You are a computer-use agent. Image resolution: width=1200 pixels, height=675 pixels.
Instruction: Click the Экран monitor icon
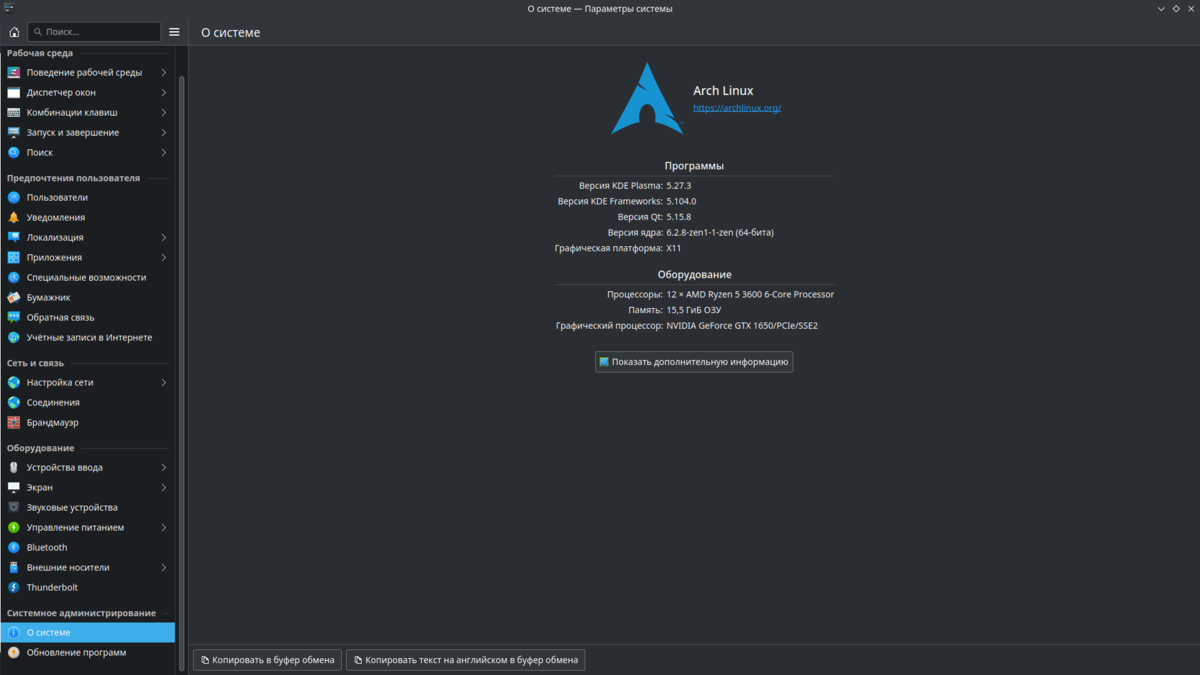14,487
